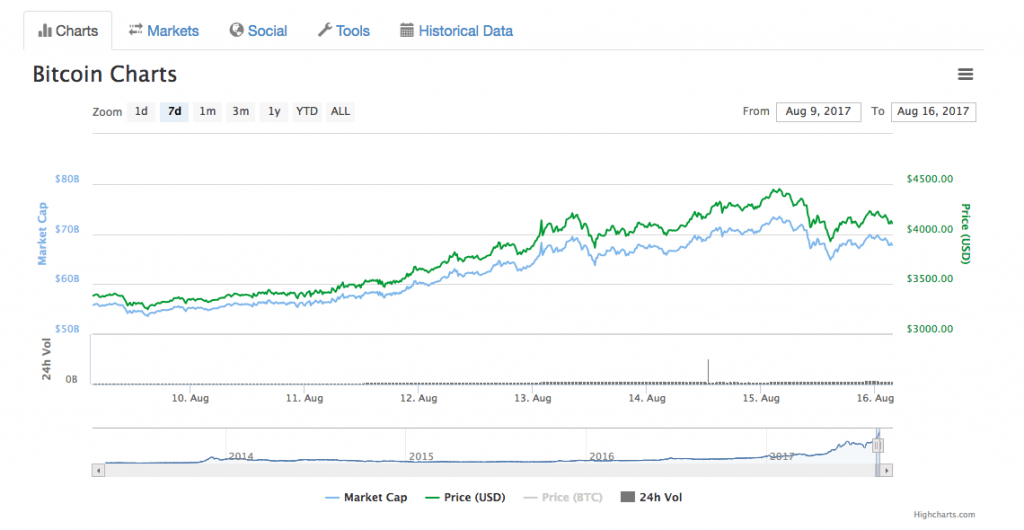
Task: Click the 15. Aug x-axis label
Action: click(x=761, y=398)
